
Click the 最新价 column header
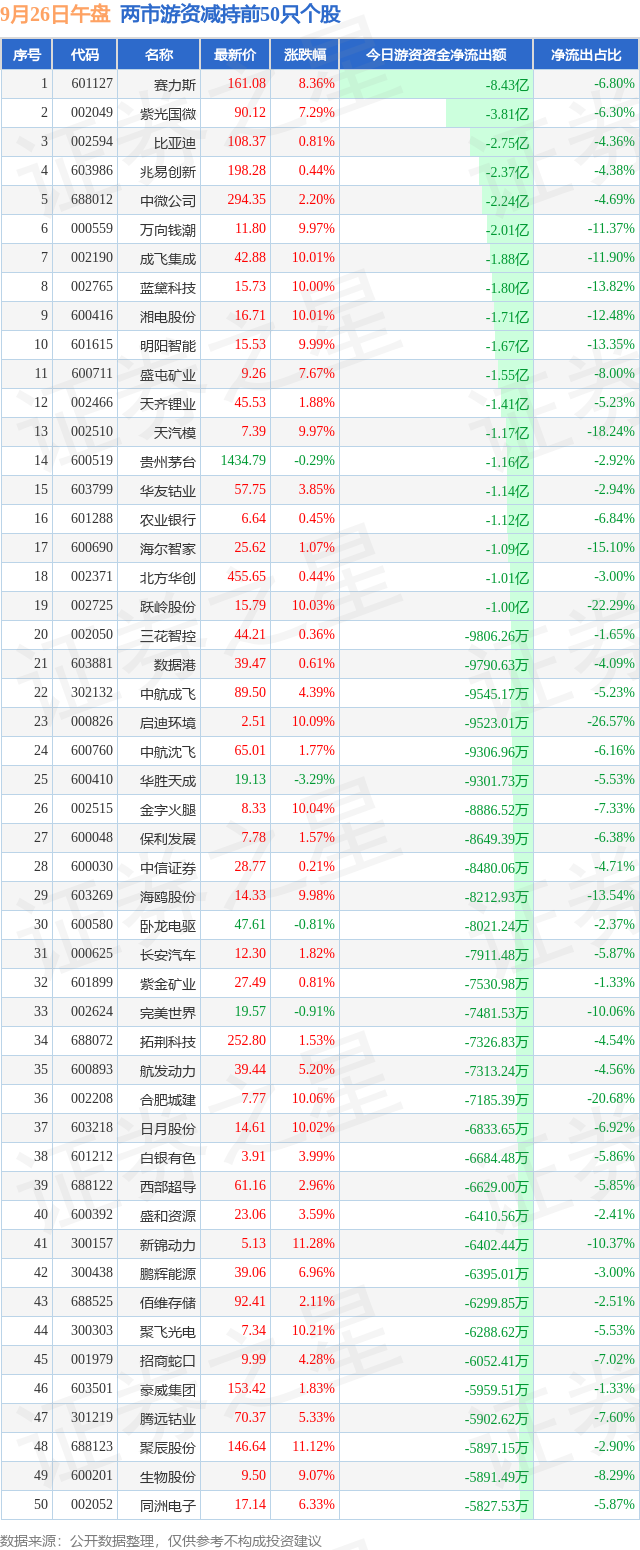pyautogui.click(x=235, y=55)
